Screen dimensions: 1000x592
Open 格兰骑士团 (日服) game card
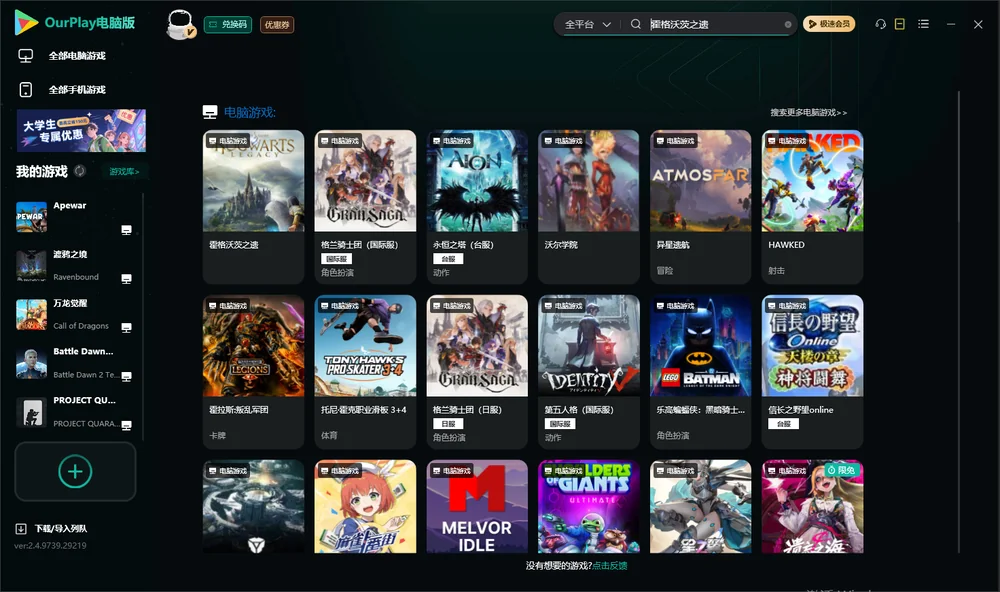(477, 371)
